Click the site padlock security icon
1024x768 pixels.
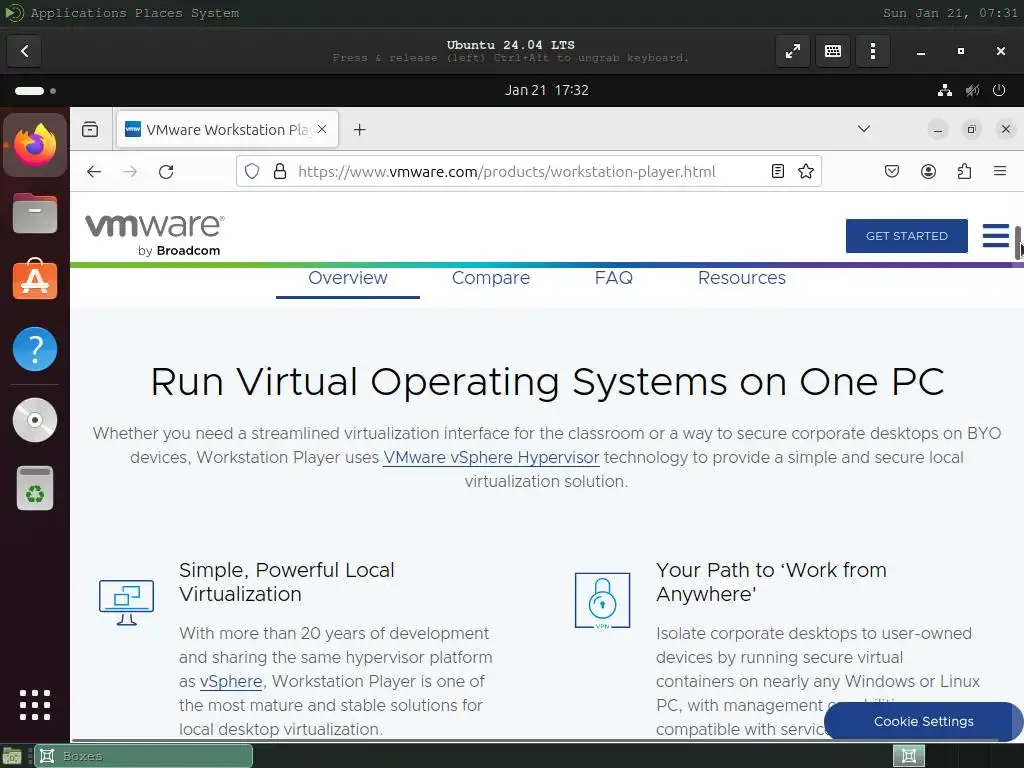pos(280,172)
